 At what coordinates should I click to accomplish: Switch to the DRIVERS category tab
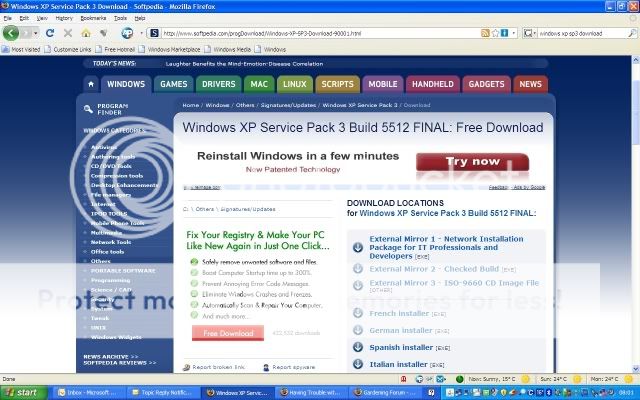tap(217, 85)
